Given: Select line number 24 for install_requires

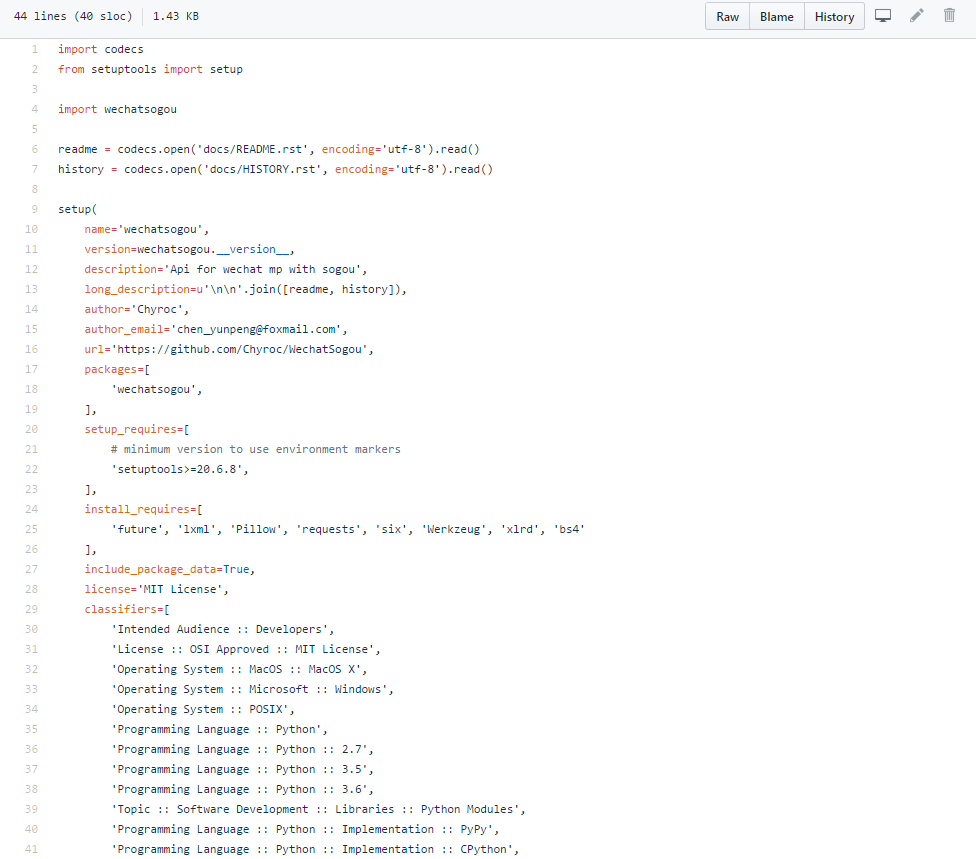Looking at the screenshot, I should click(x=32, y=509).
